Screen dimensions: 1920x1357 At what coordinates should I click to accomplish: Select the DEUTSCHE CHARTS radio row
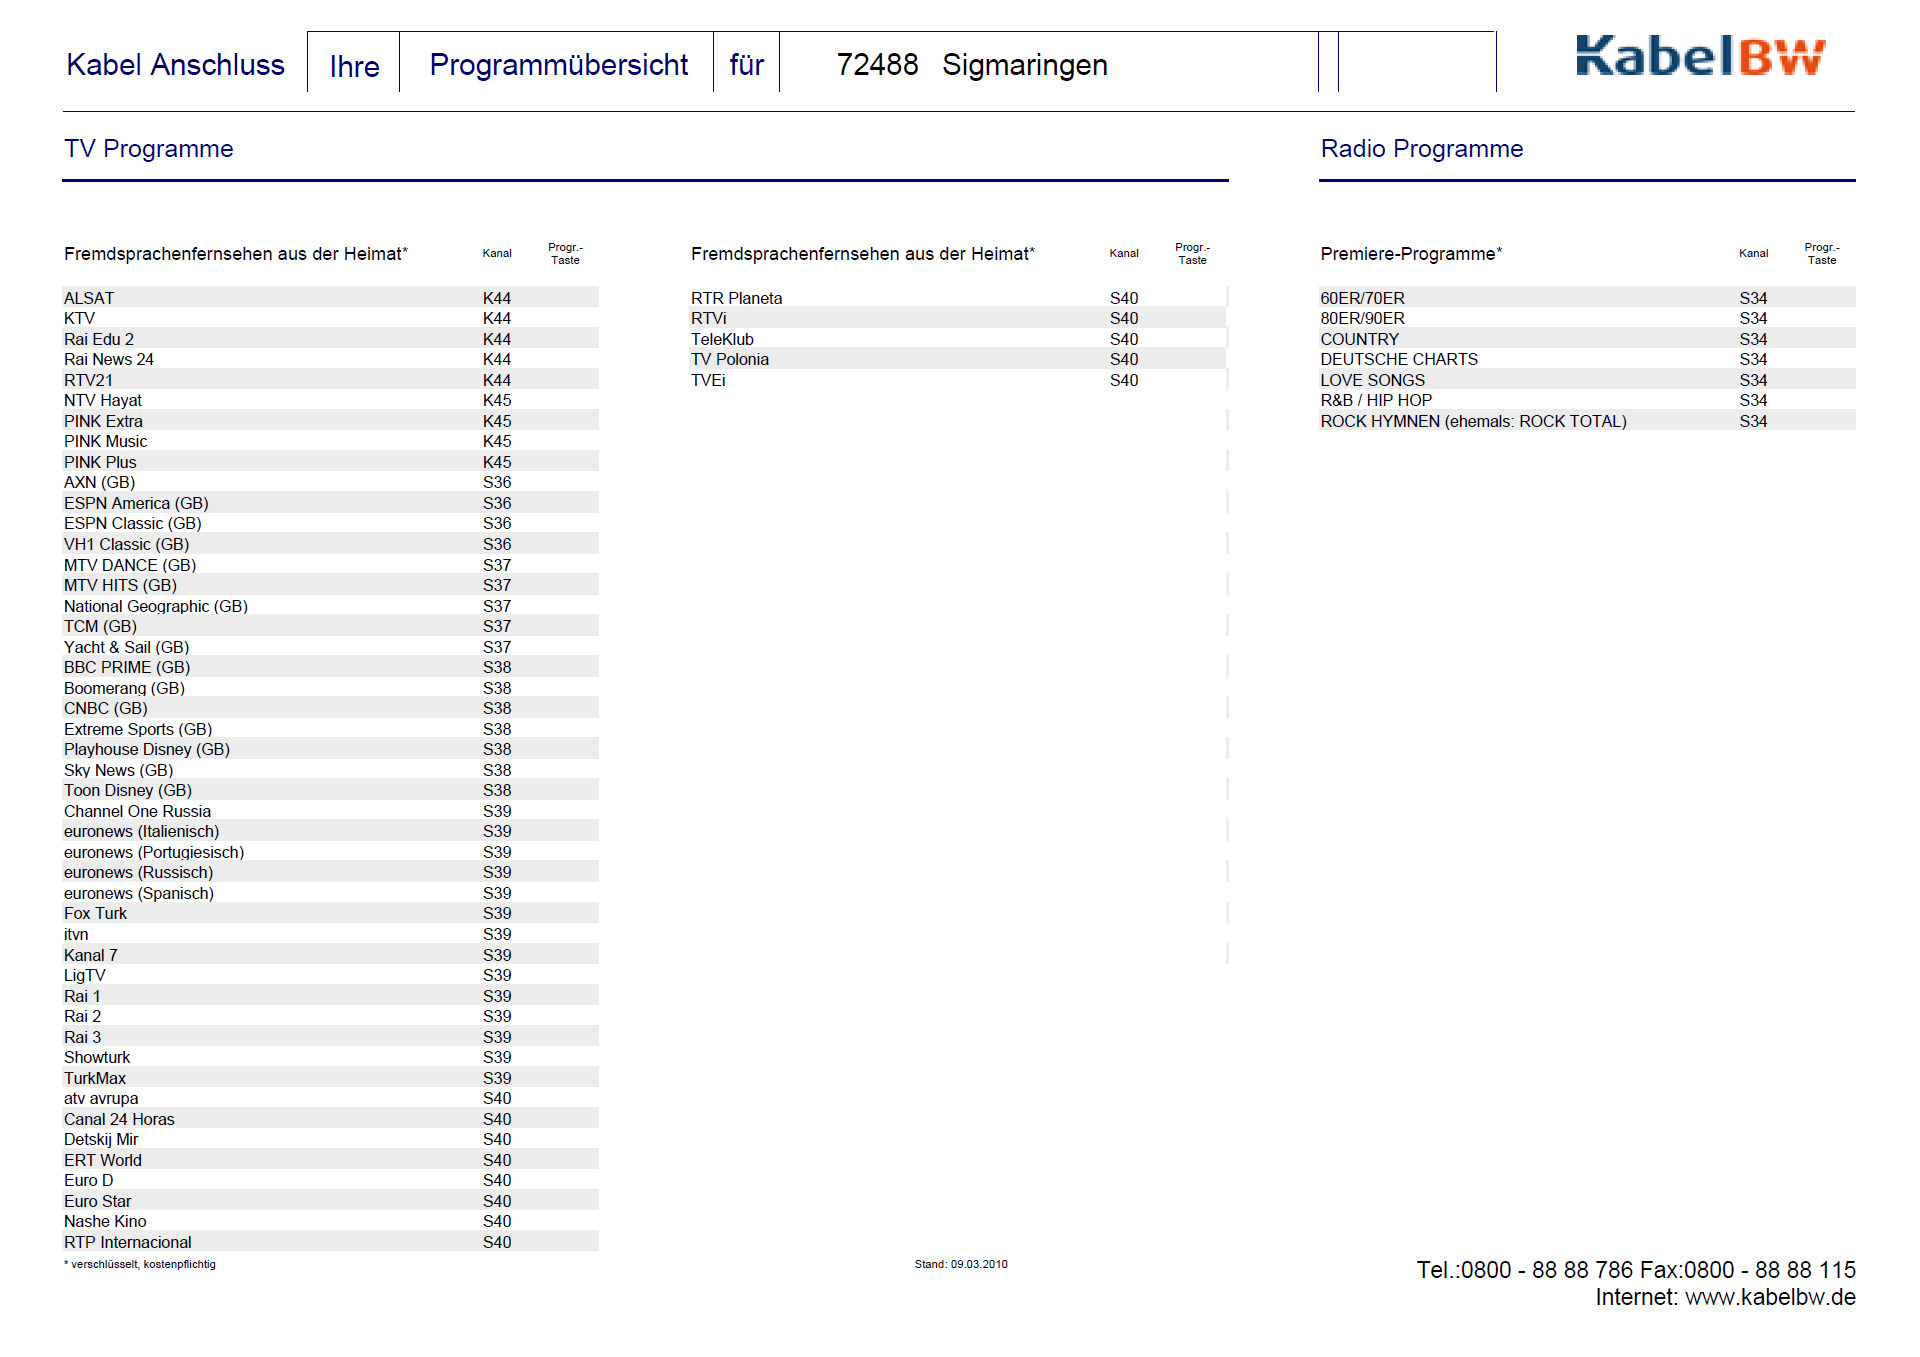pos(1398,359)
